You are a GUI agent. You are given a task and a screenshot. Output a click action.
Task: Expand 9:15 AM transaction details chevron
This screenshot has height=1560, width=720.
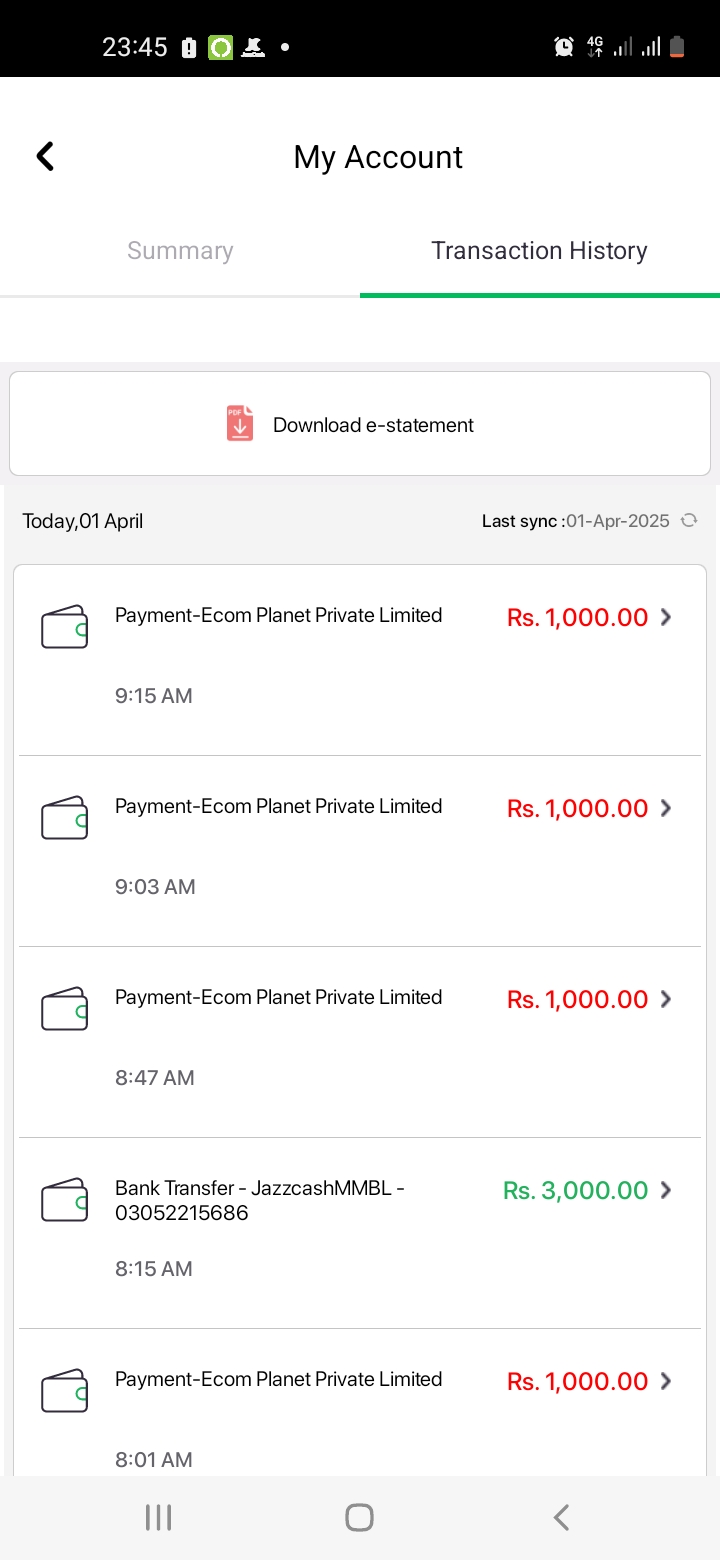tap(666, 617)
